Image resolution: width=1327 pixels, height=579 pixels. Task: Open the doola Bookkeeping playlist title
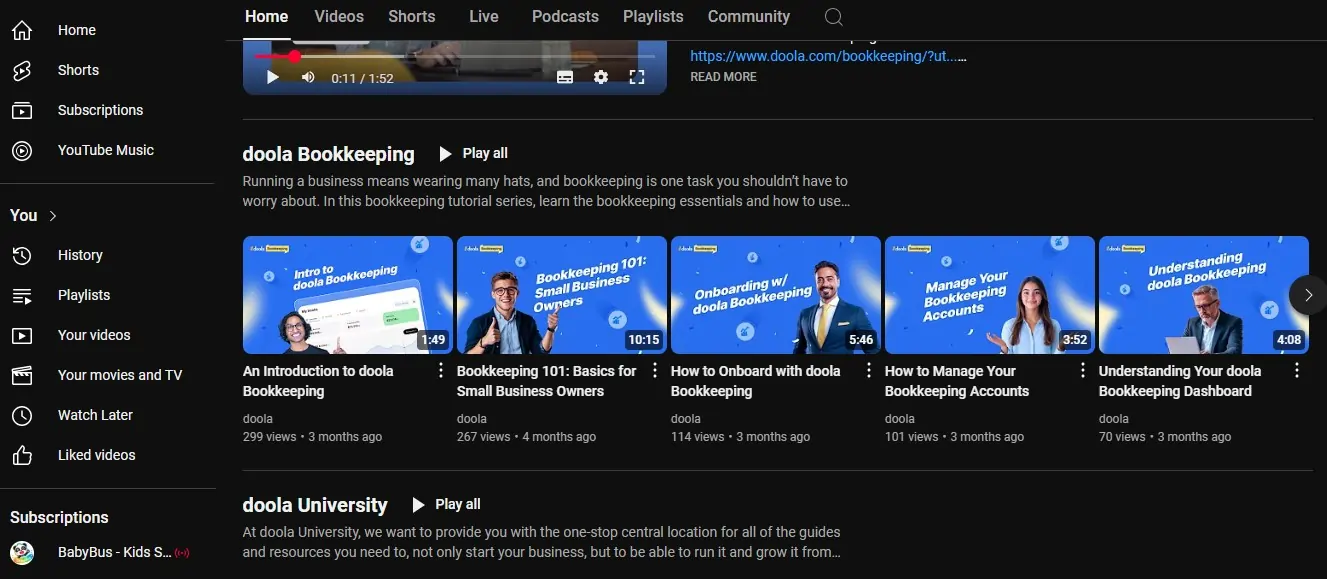point(328,154)
